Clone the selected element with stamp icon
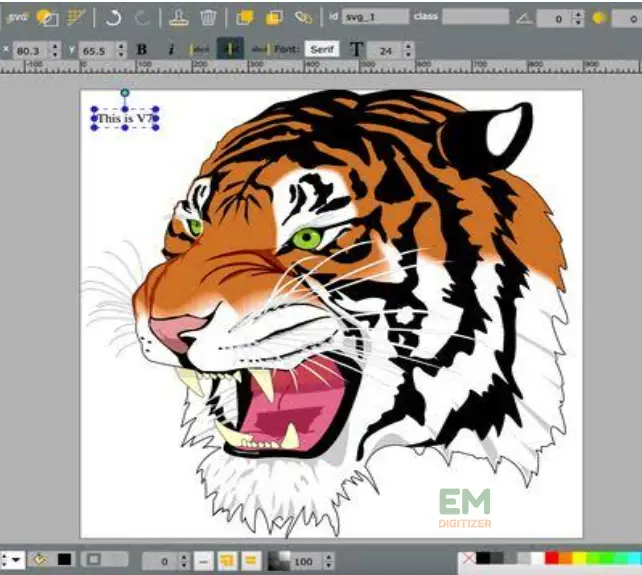Viewport: 642px width, 575px height. click(179, 18)
